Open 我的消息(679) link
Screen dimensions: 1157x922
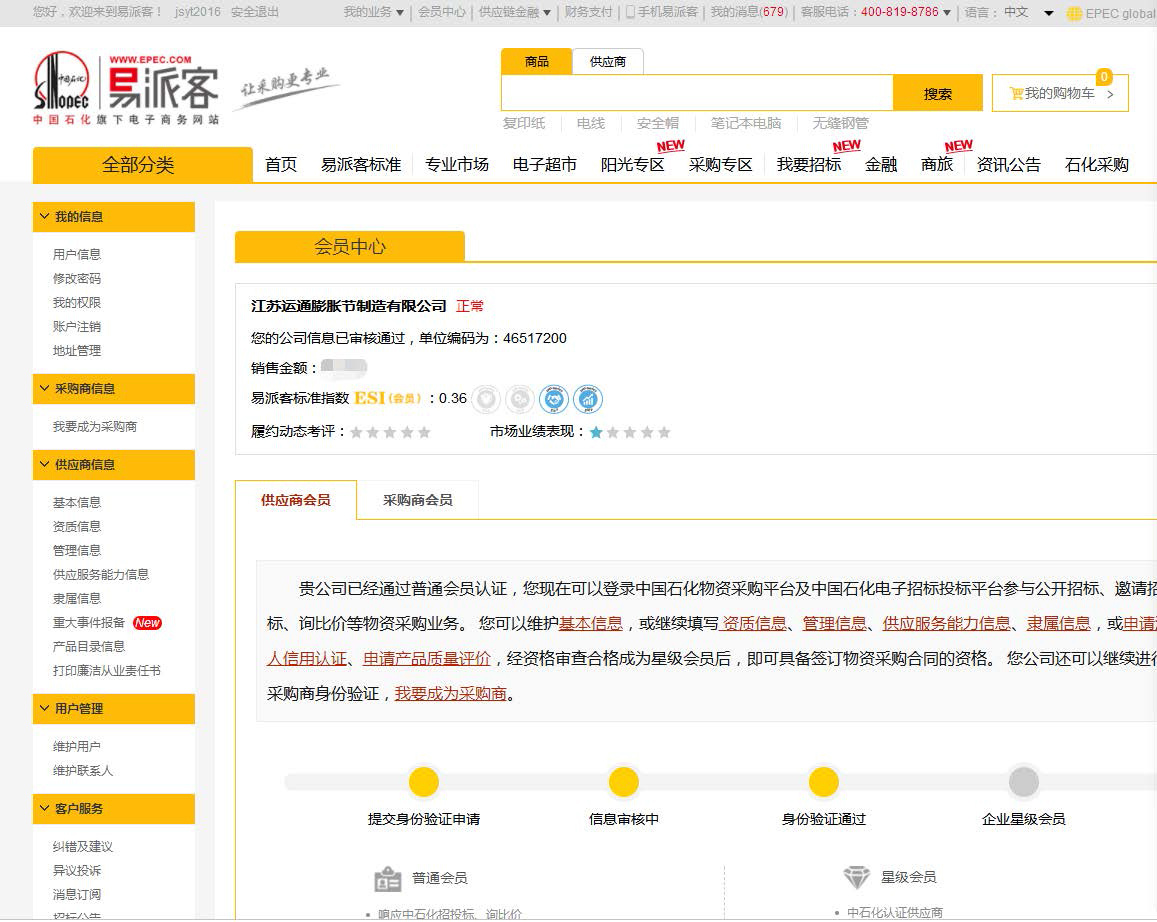[x=749, y=12]
